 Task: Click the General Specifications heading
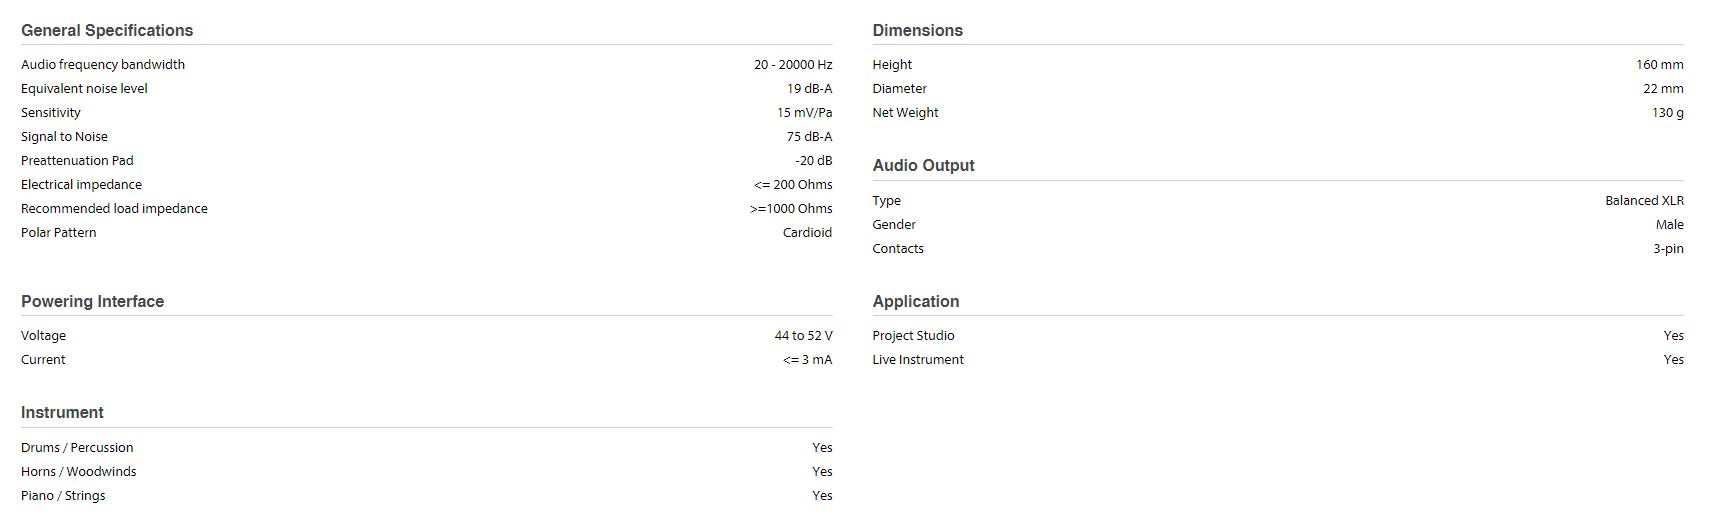(107, 30)
